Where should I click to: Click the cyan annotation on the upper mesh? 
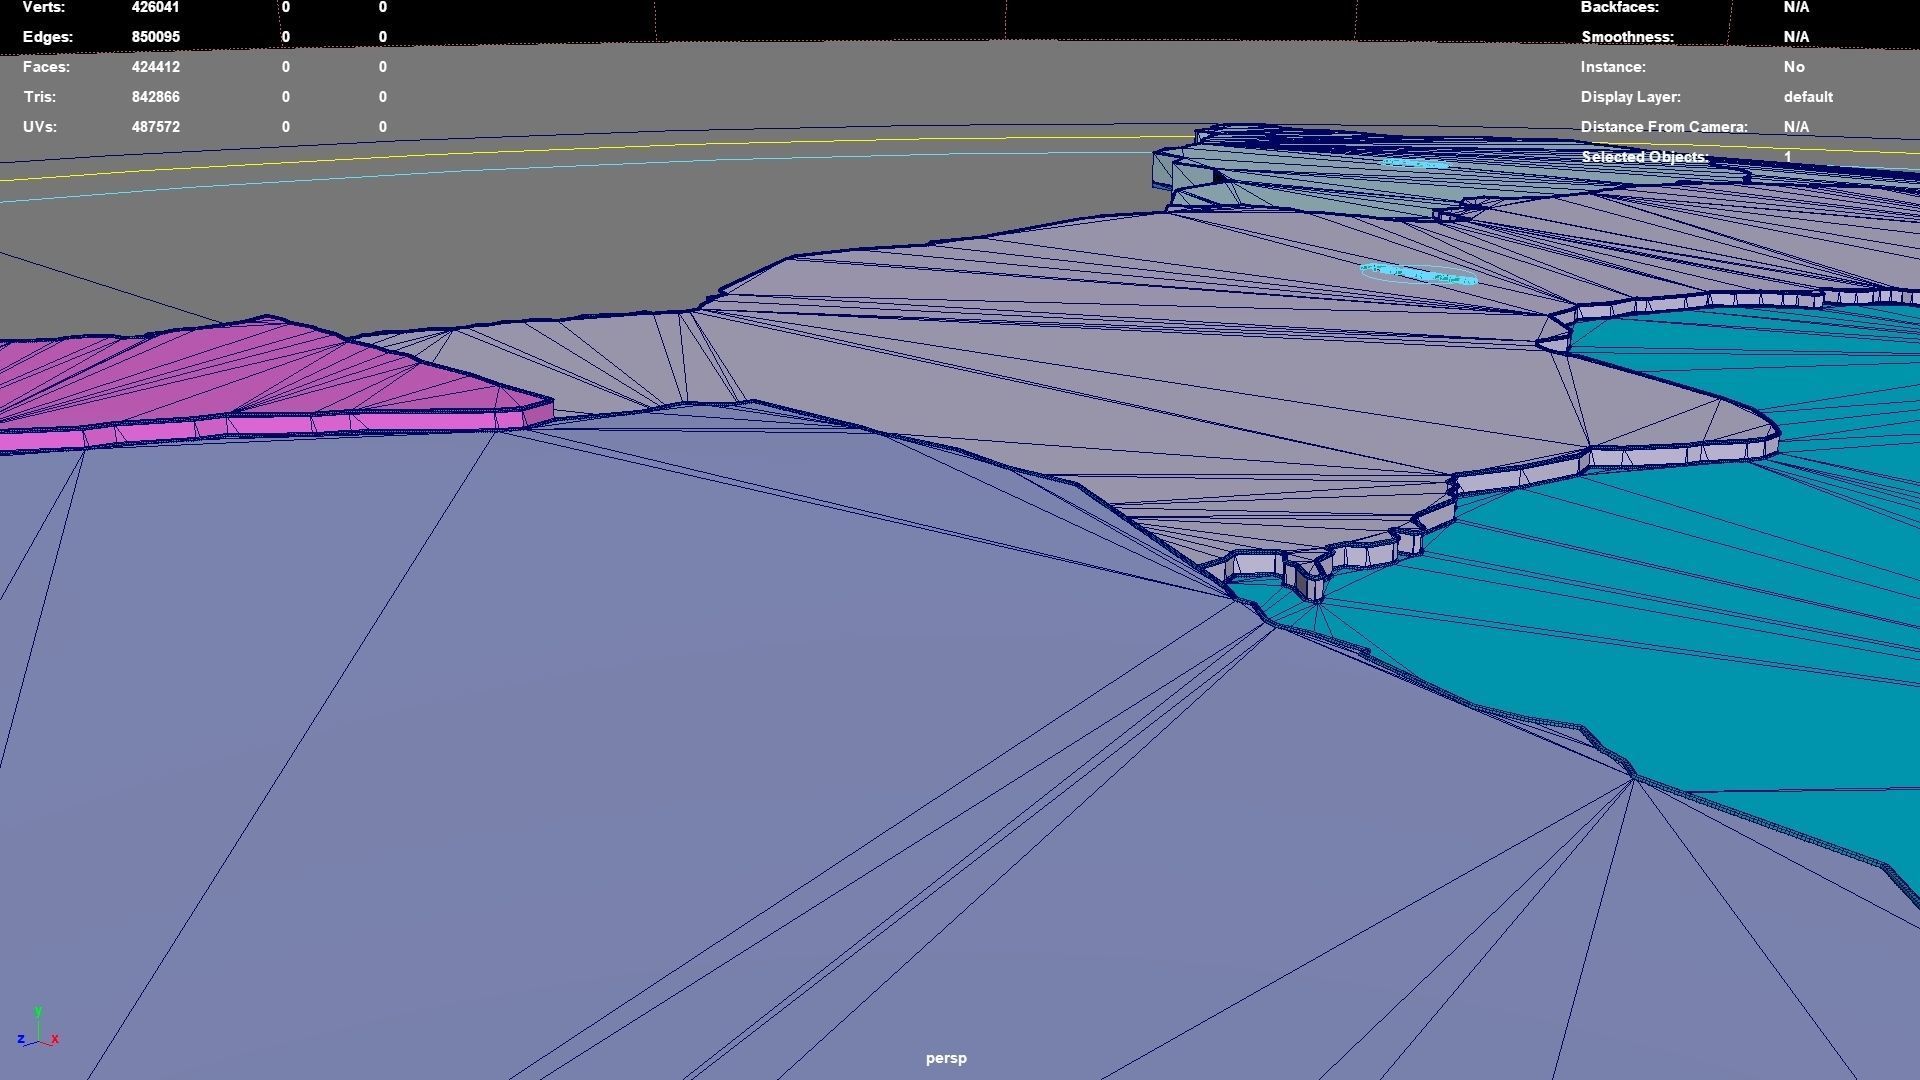pos(1417,163)
